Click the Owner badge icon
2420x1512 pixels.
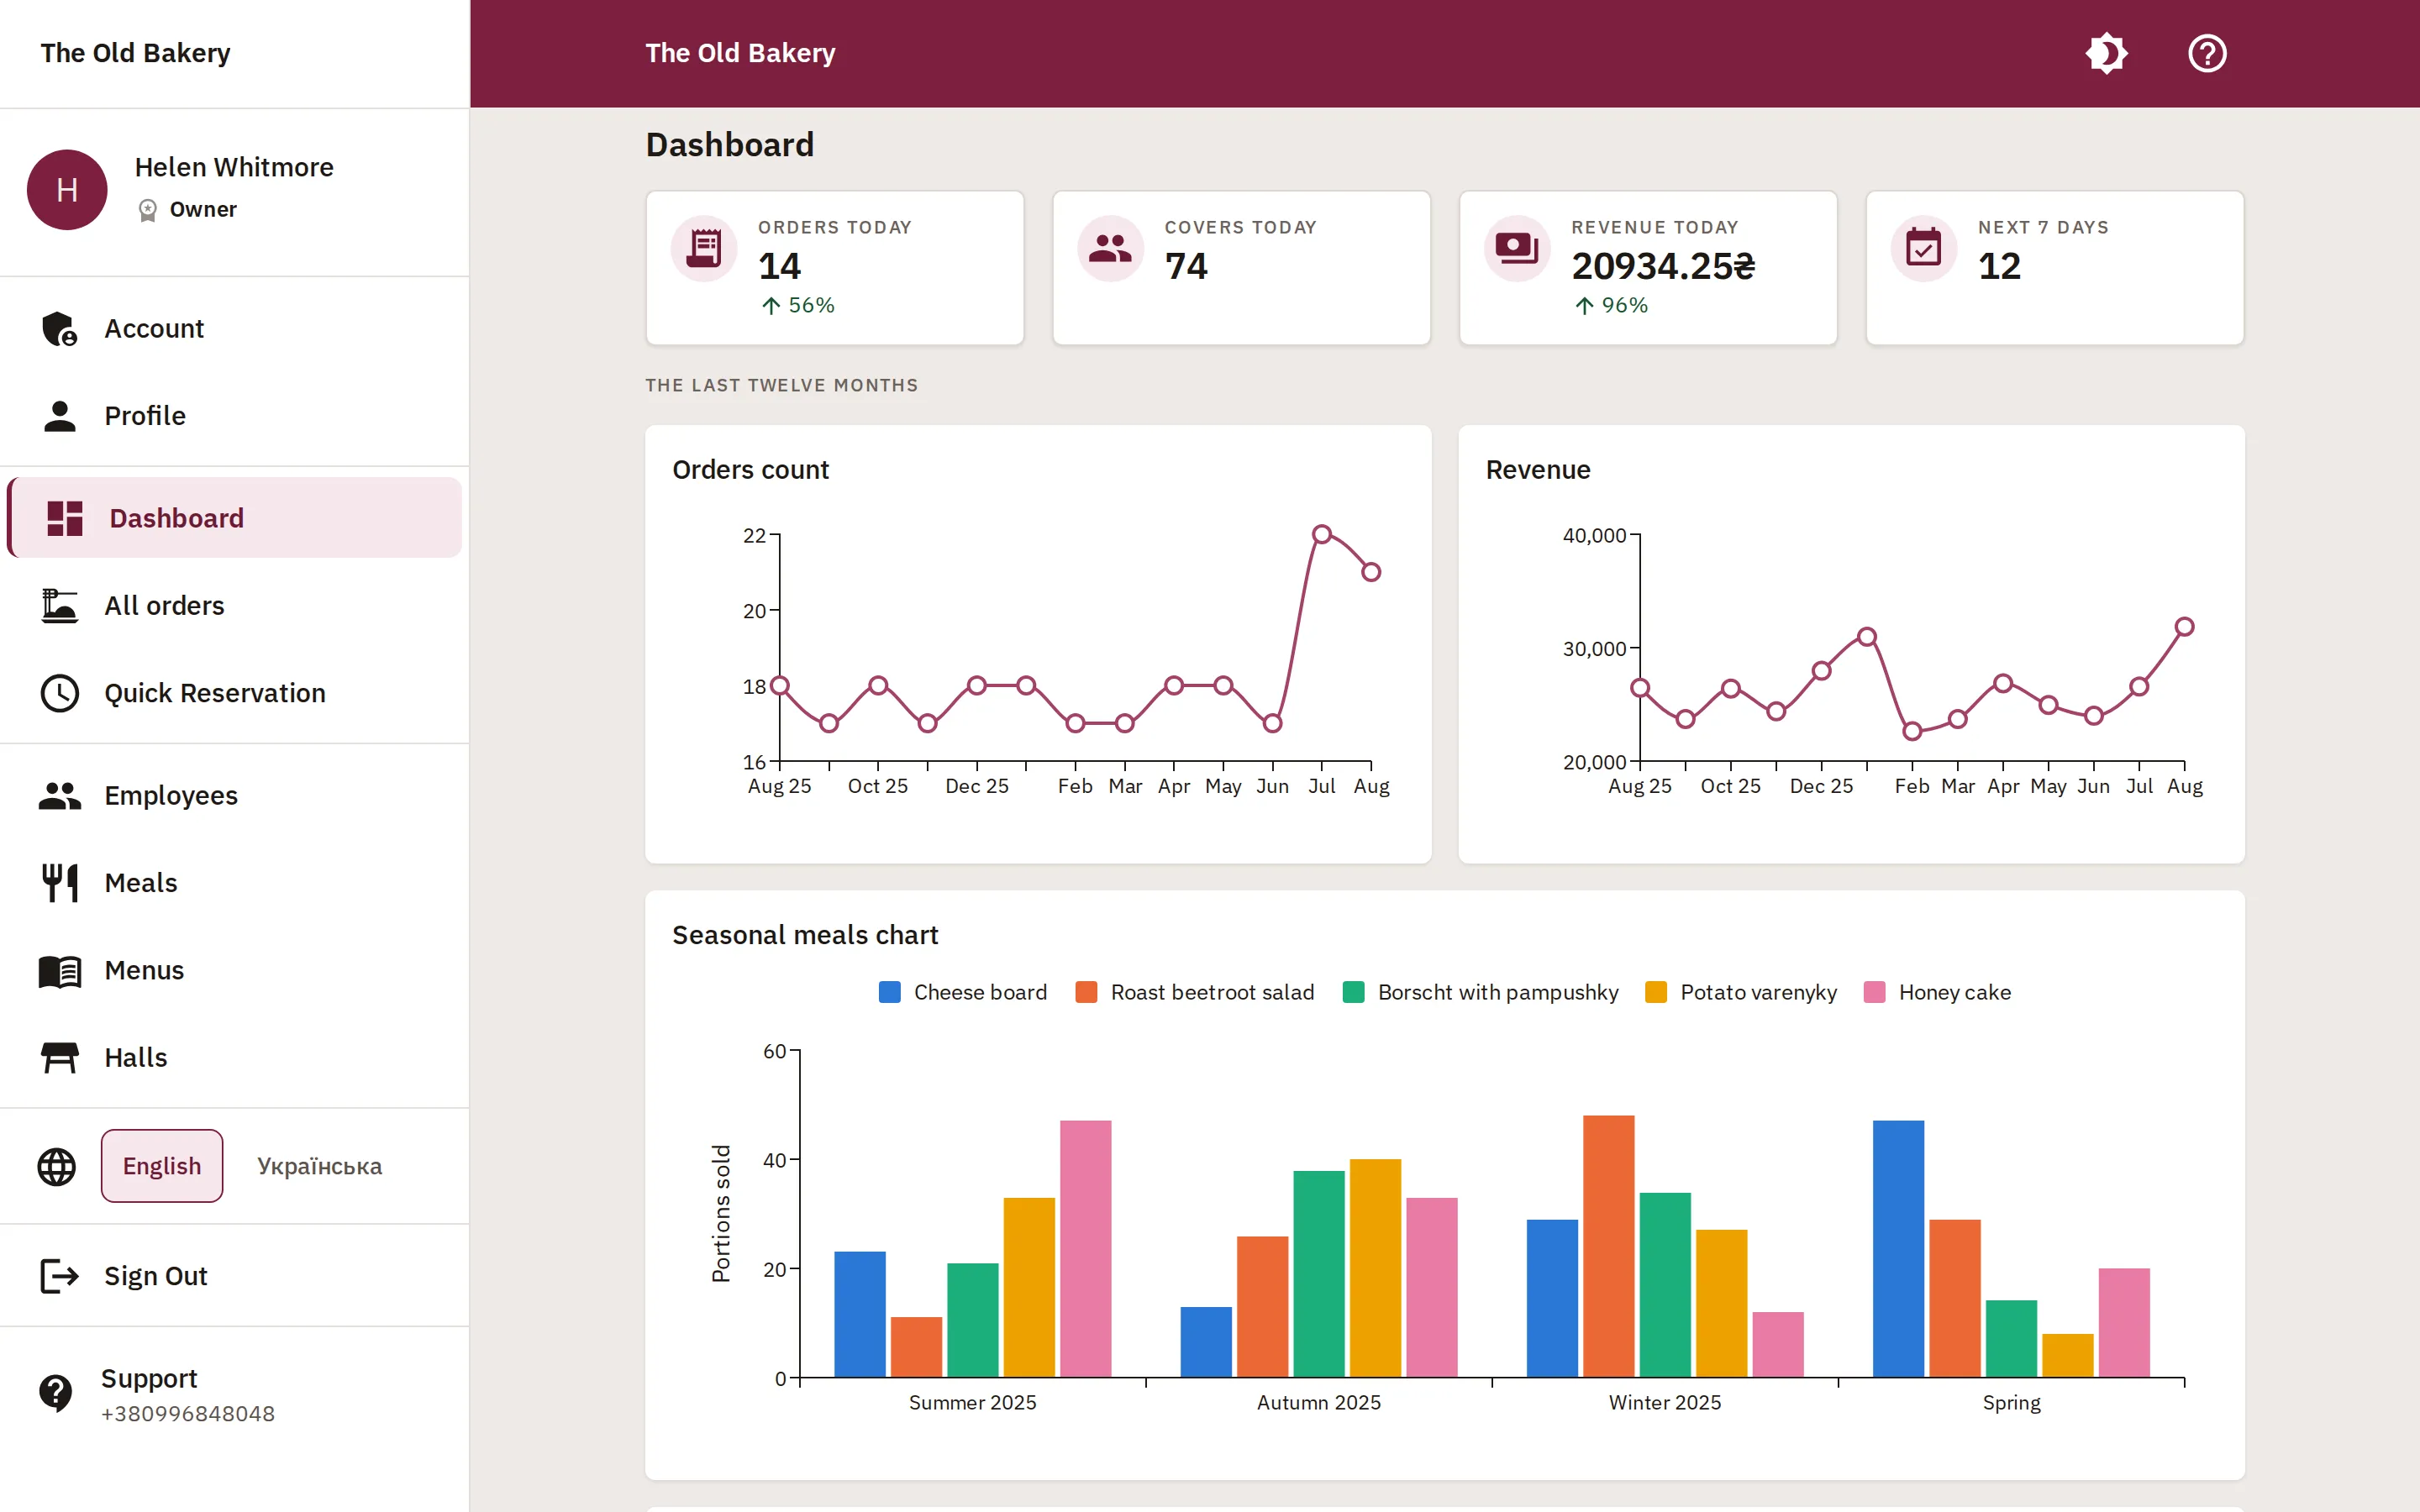pos(148,210)
